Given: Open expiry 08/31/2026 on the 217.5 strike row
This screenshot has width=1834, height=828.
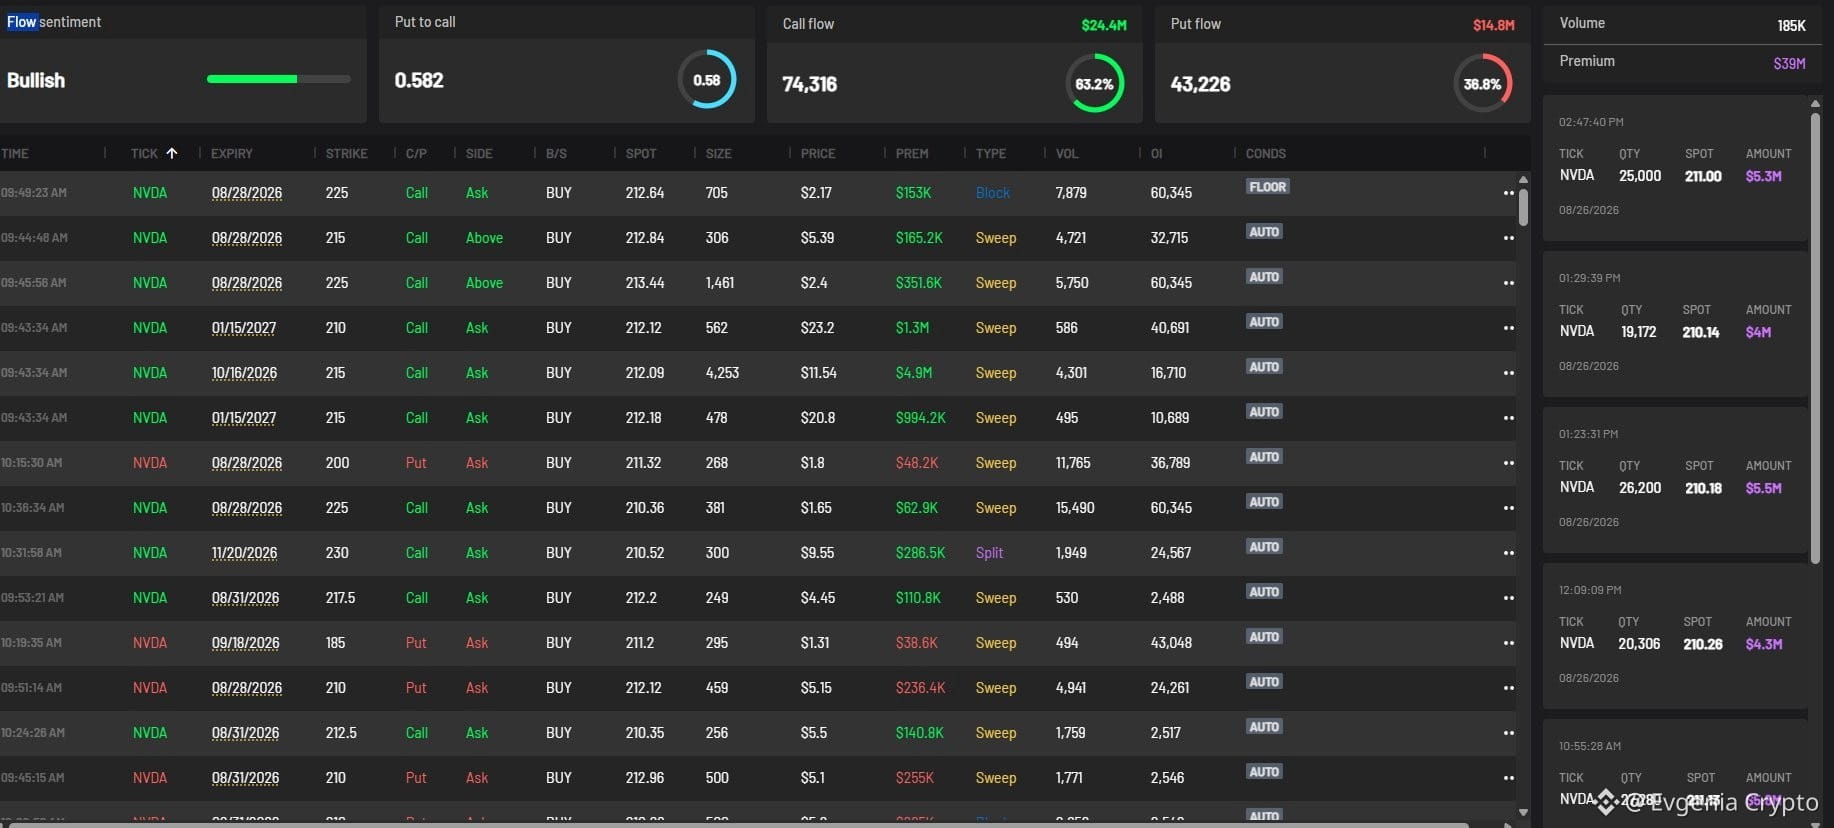Looking at the screenshot, I should point(245,598).
